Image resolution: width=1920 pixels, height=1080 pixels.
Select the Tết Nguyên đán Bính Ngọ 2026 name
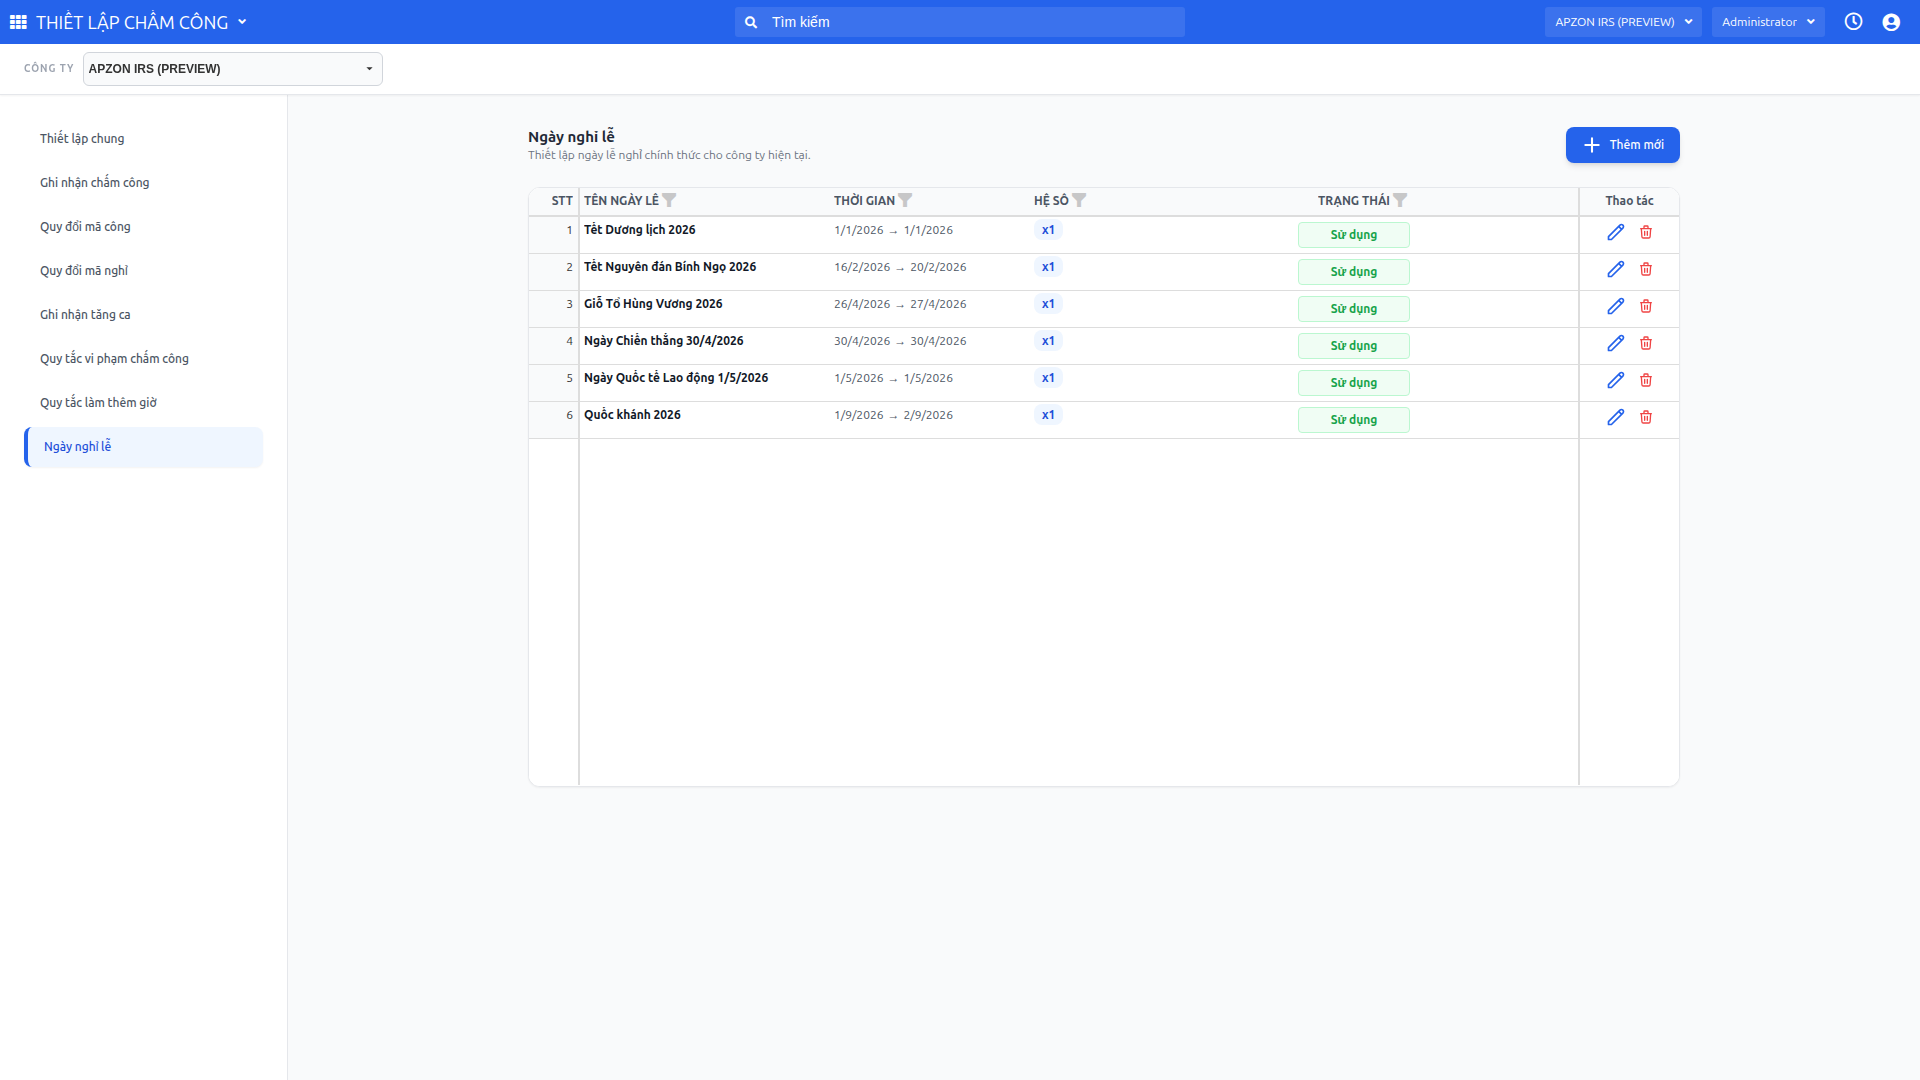(x=670, y=267)
